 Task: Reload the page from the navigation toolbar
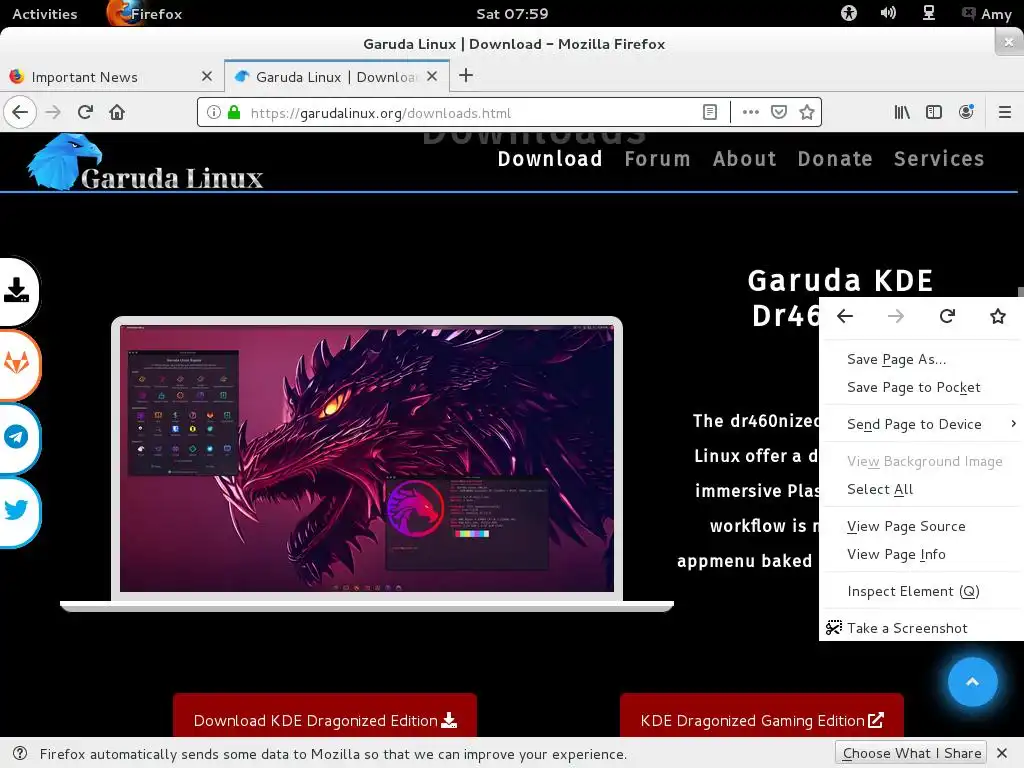[85, 112]
